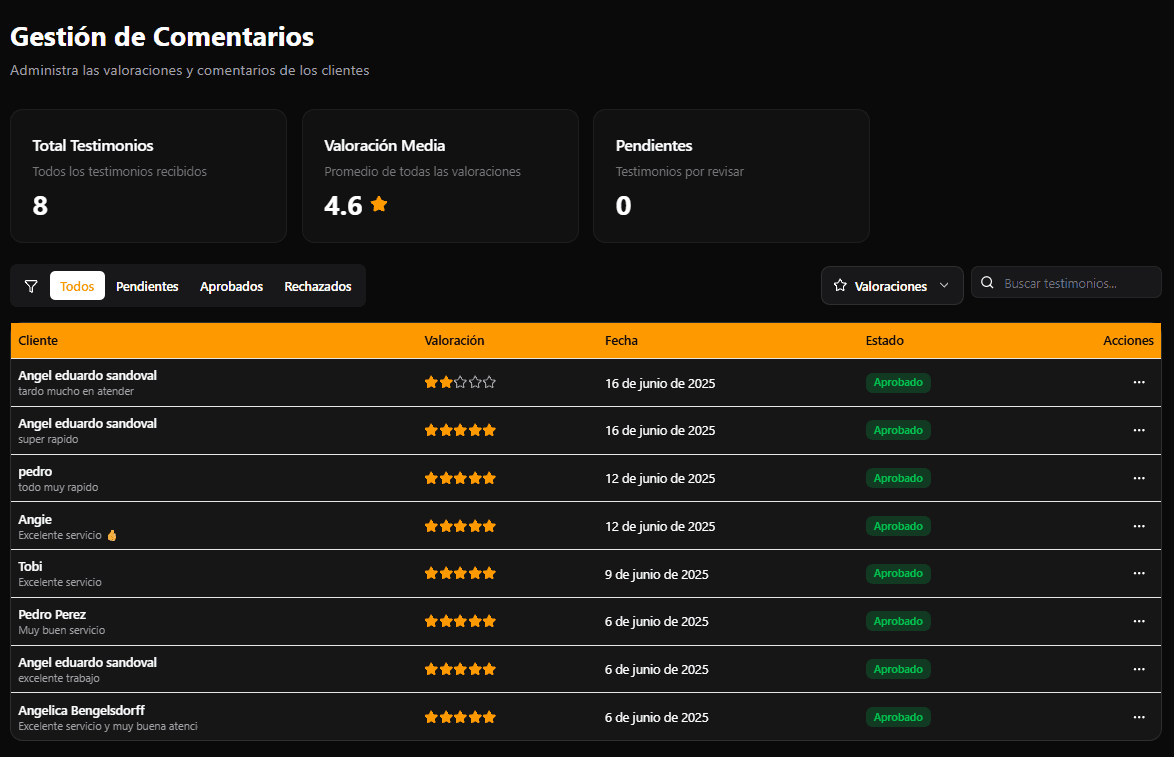The height and width of the screenshot is (757, 1174).
Task: Click the Valoración column header
Action: point(454,341)
